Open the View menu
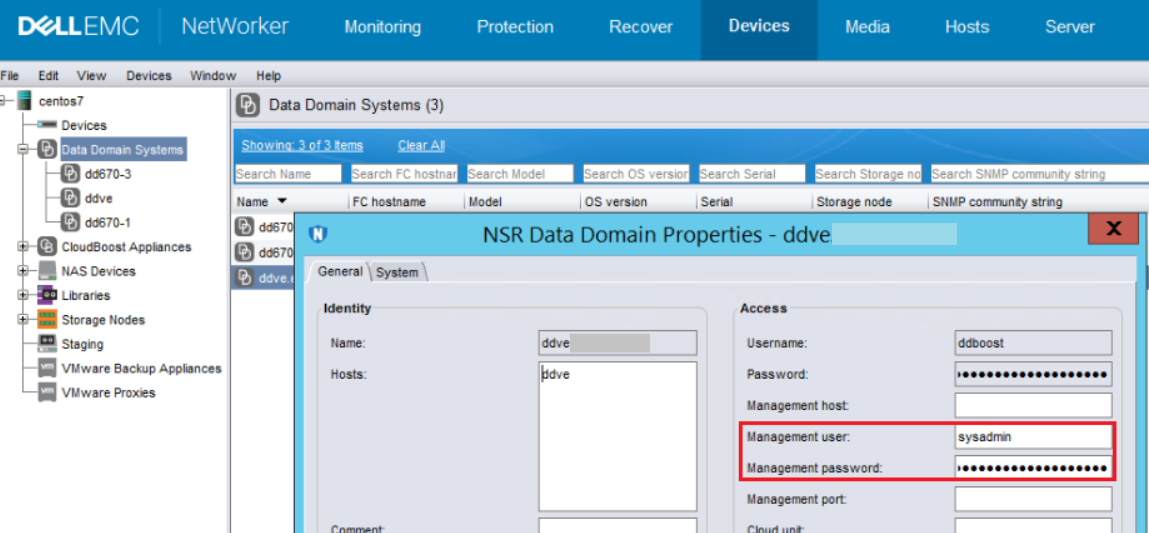Viewport: 1149px width, 533px height. tap(92, 76)
